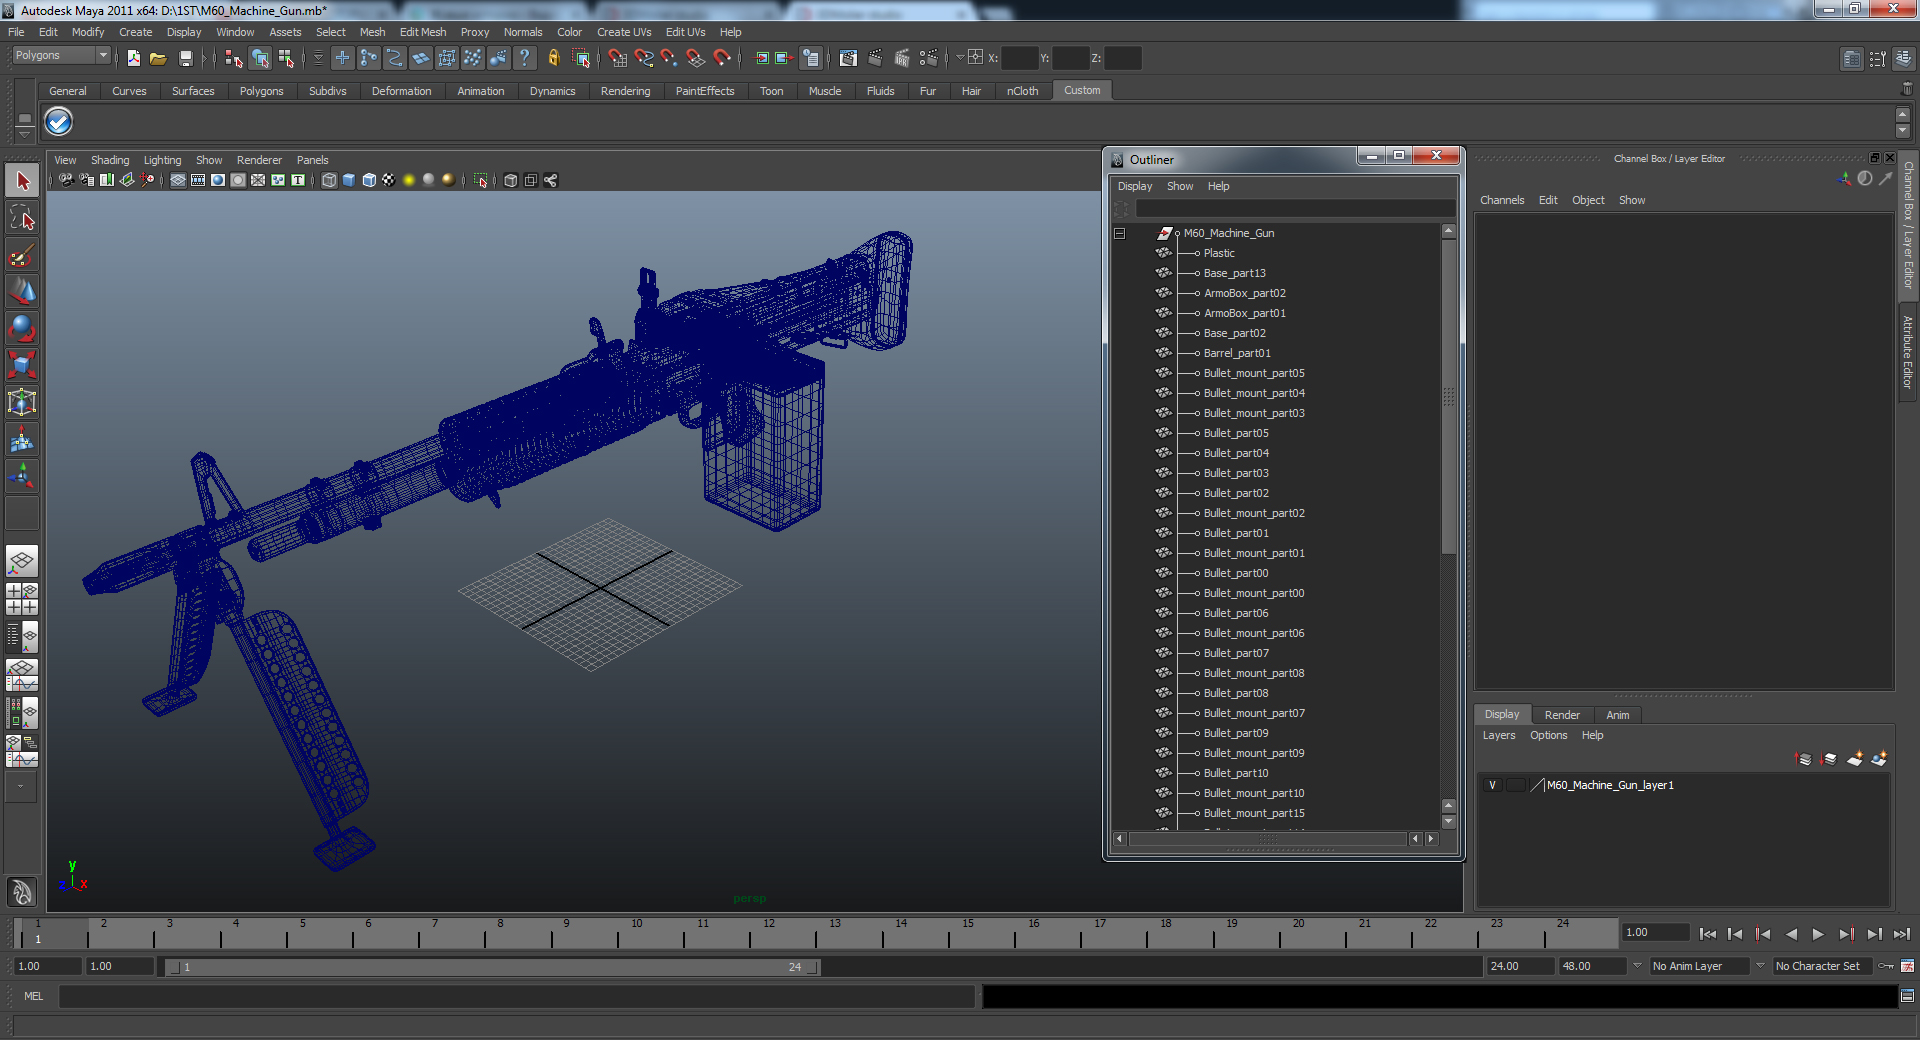The width and height of the screenshot is (1920, 1040).
Task: Open the Create UVs menu
Action: click(624, 32)
